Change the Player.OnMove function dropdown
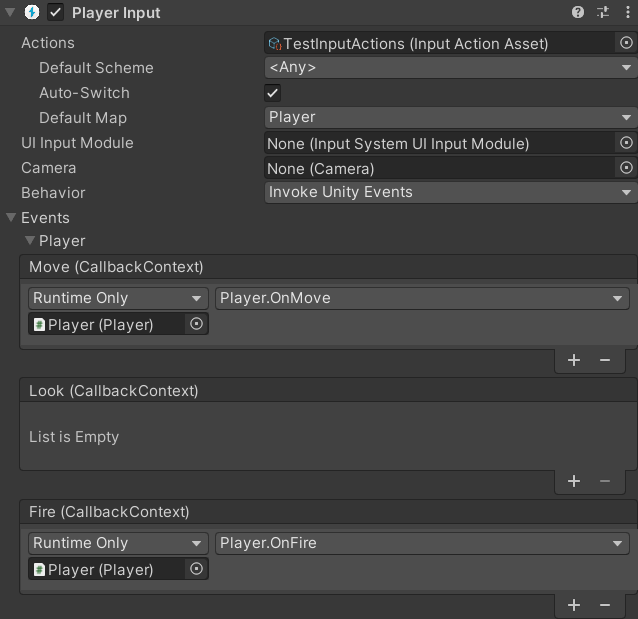638x619 pixels. coord(422,298)
